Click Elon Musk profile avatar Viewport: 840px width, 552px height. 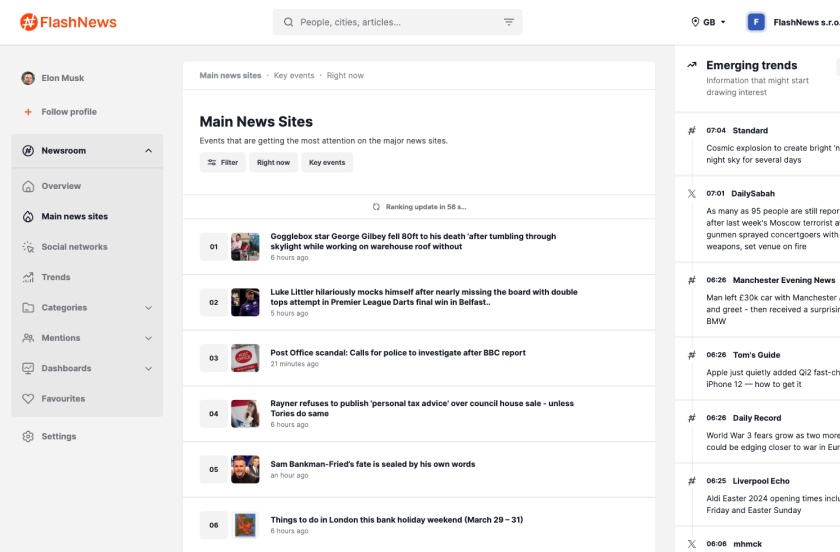(x=28, y=78)
